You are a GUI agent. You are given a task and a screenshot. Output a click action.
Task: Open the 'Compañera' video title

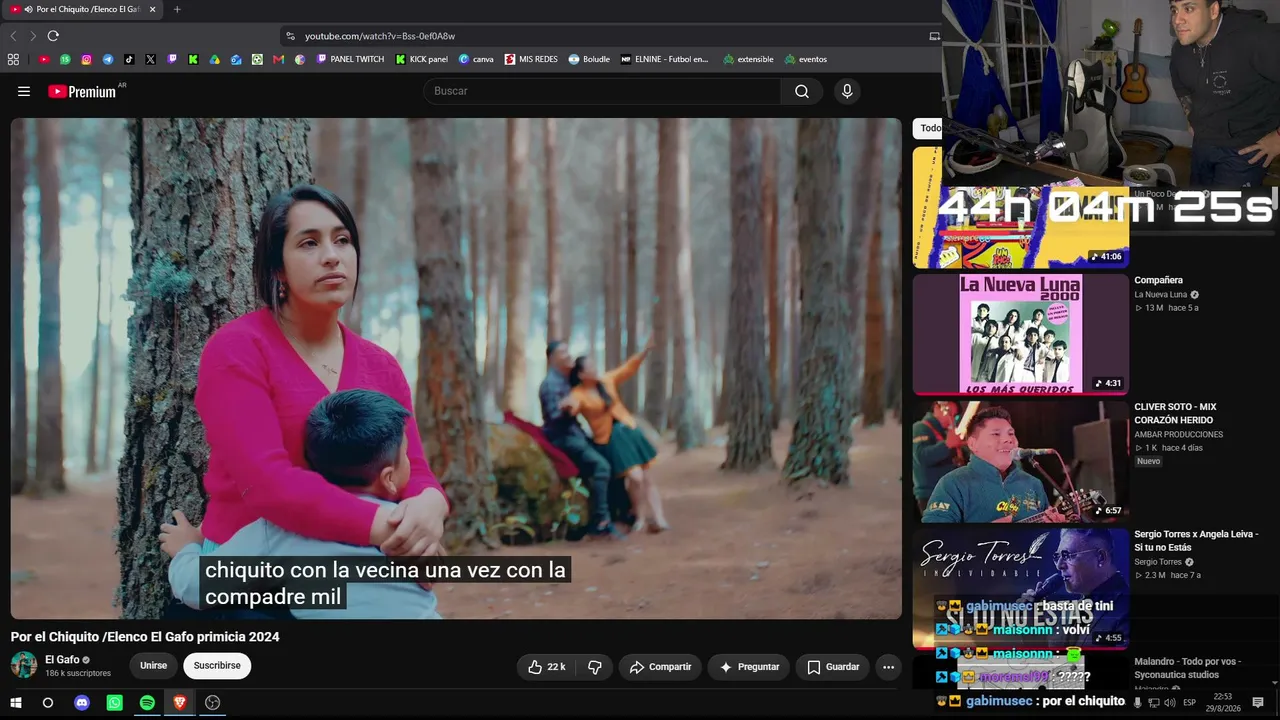click(1158, 280)
